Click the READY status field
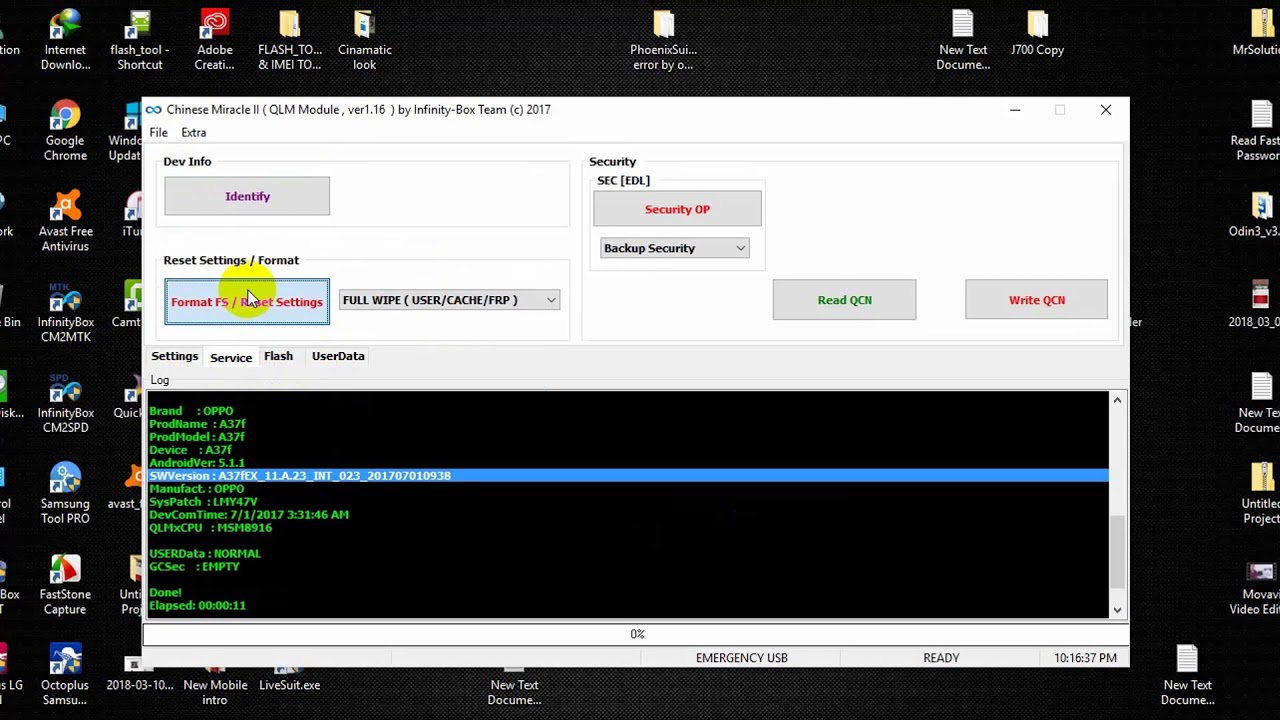This screenshot has width=1280, height=720. click(941, 658)
